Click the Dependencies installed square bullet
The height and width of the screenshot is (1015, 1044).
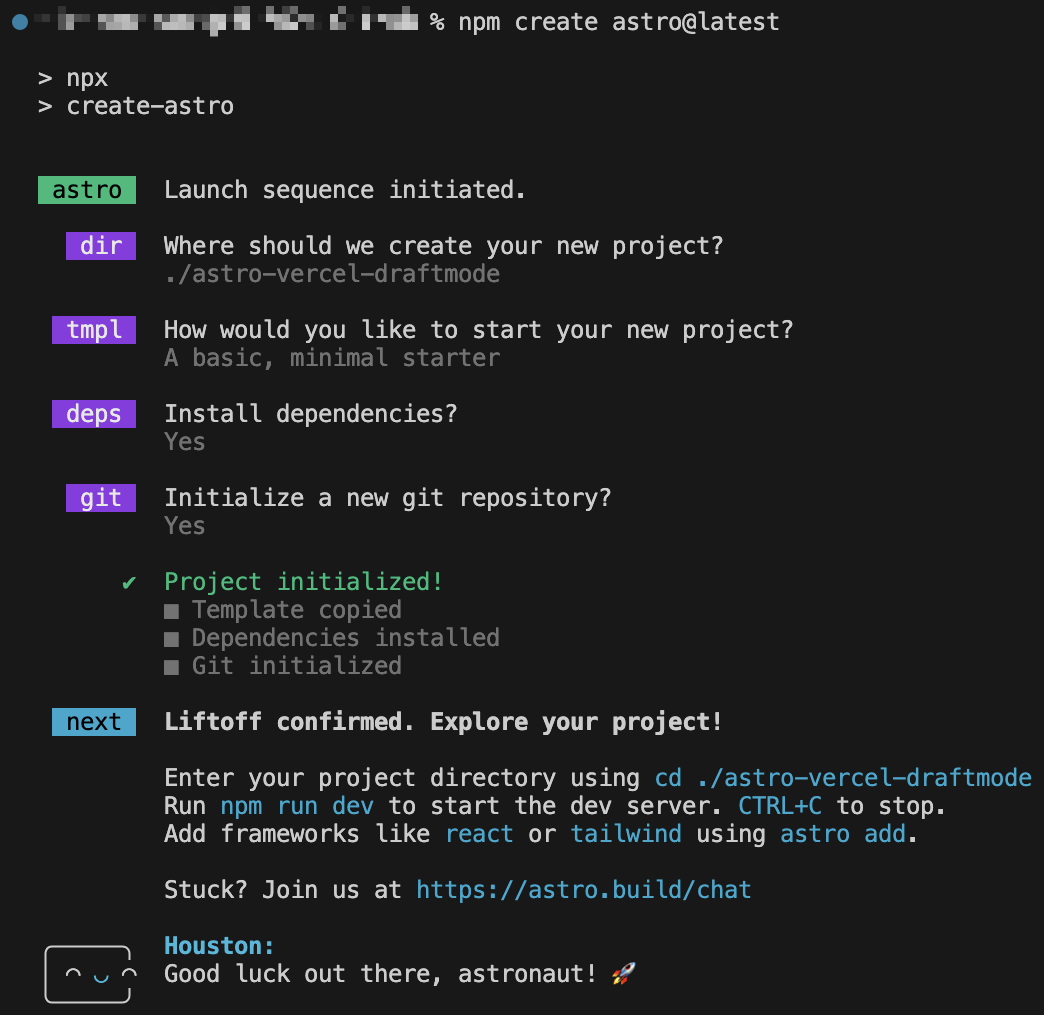point(172,639)
